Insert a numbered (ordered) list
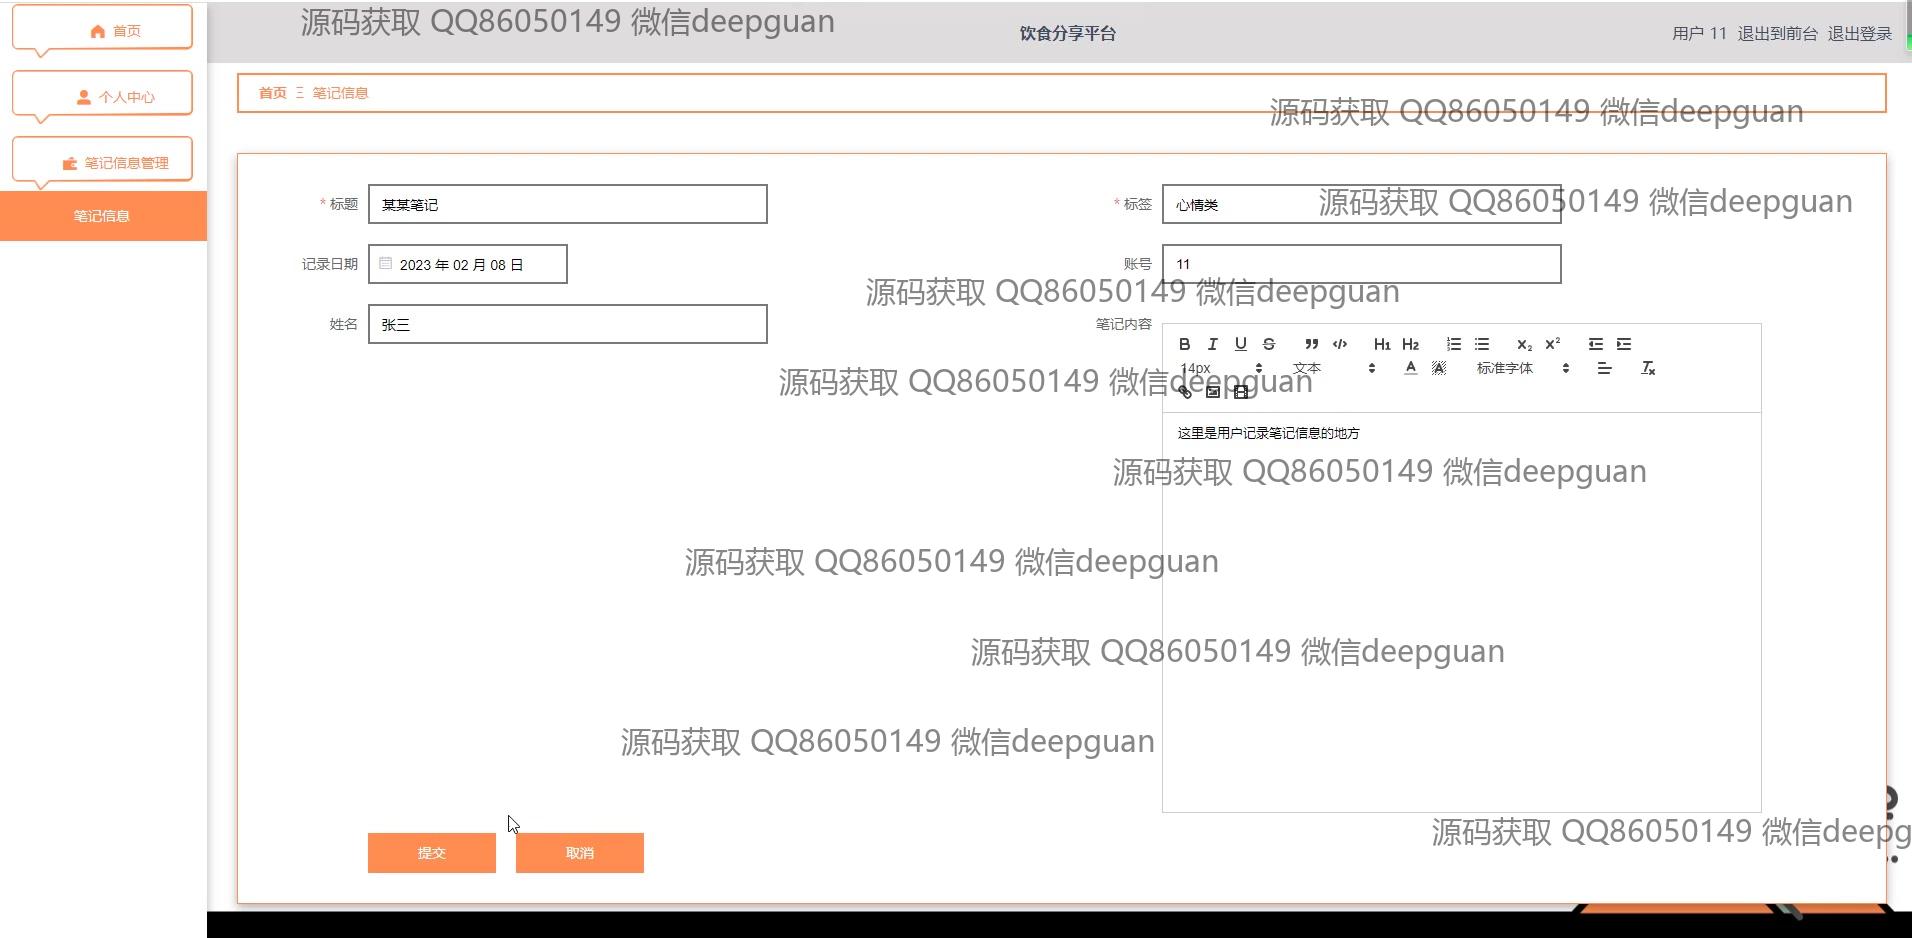Screen dimensions: 1912x938 point(1453,344)
